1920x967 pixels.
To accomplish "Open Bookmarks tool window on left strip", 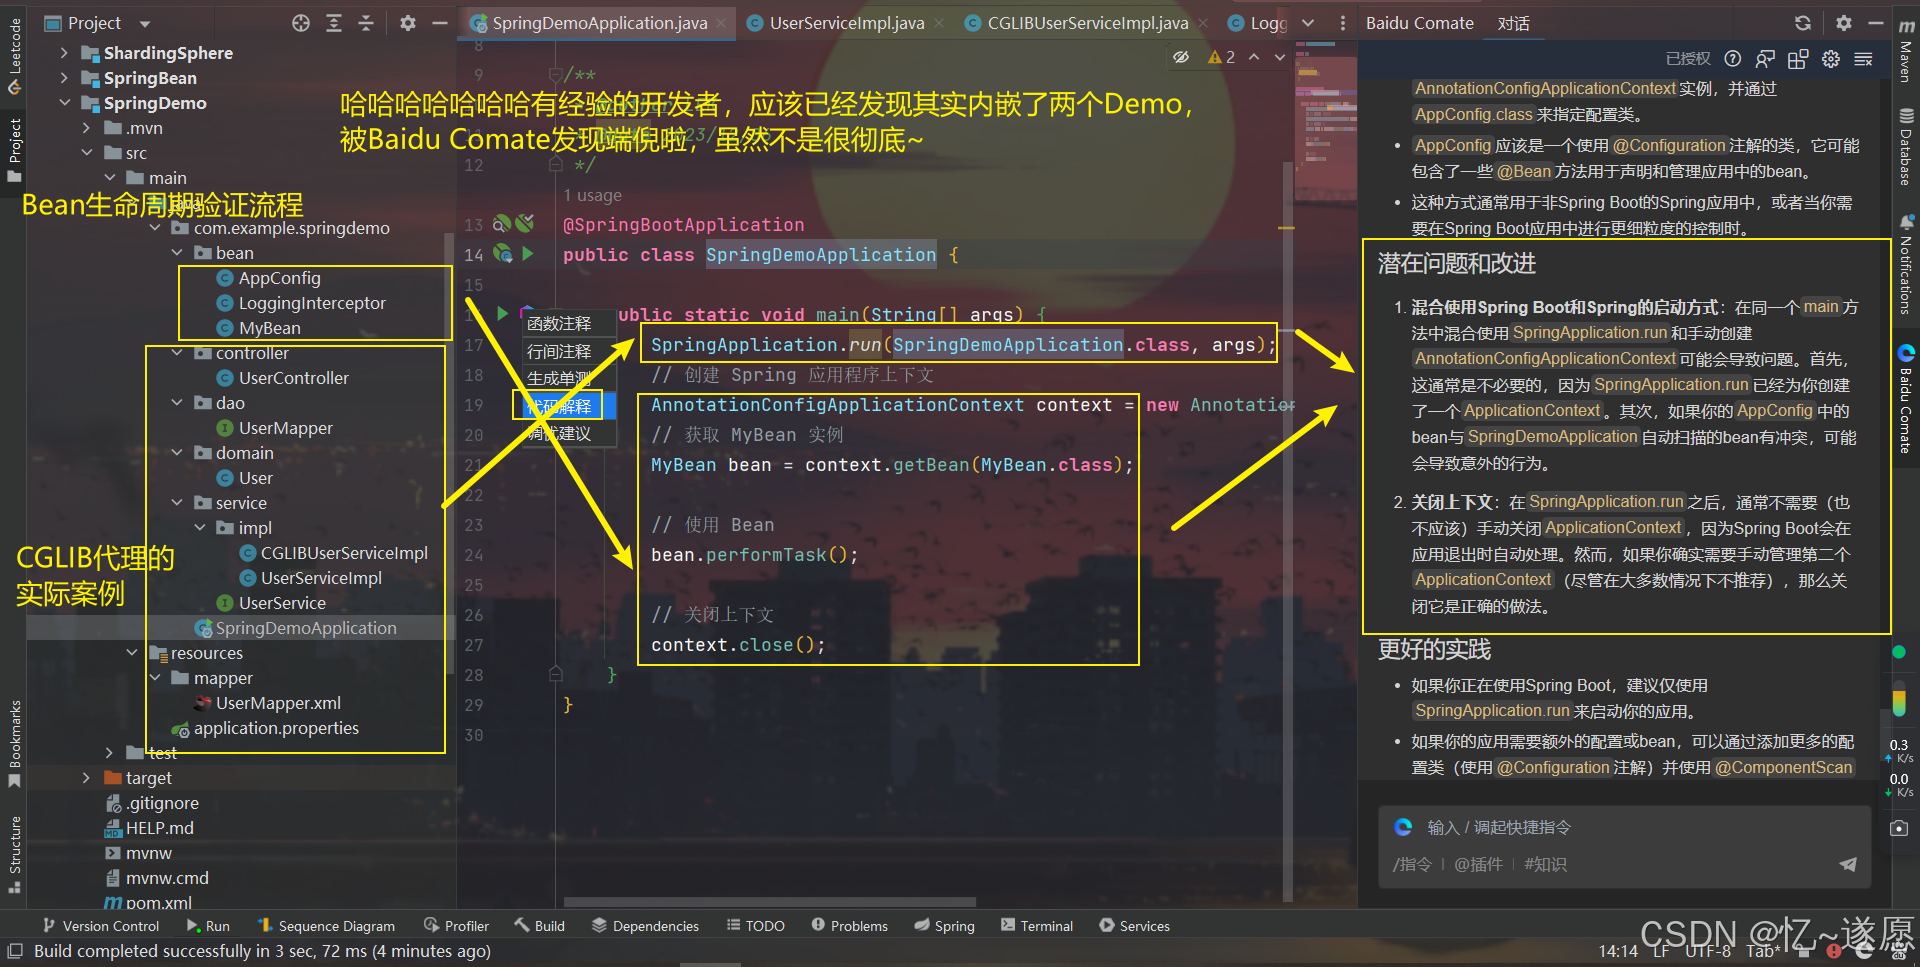I will [x=14, y=743].
